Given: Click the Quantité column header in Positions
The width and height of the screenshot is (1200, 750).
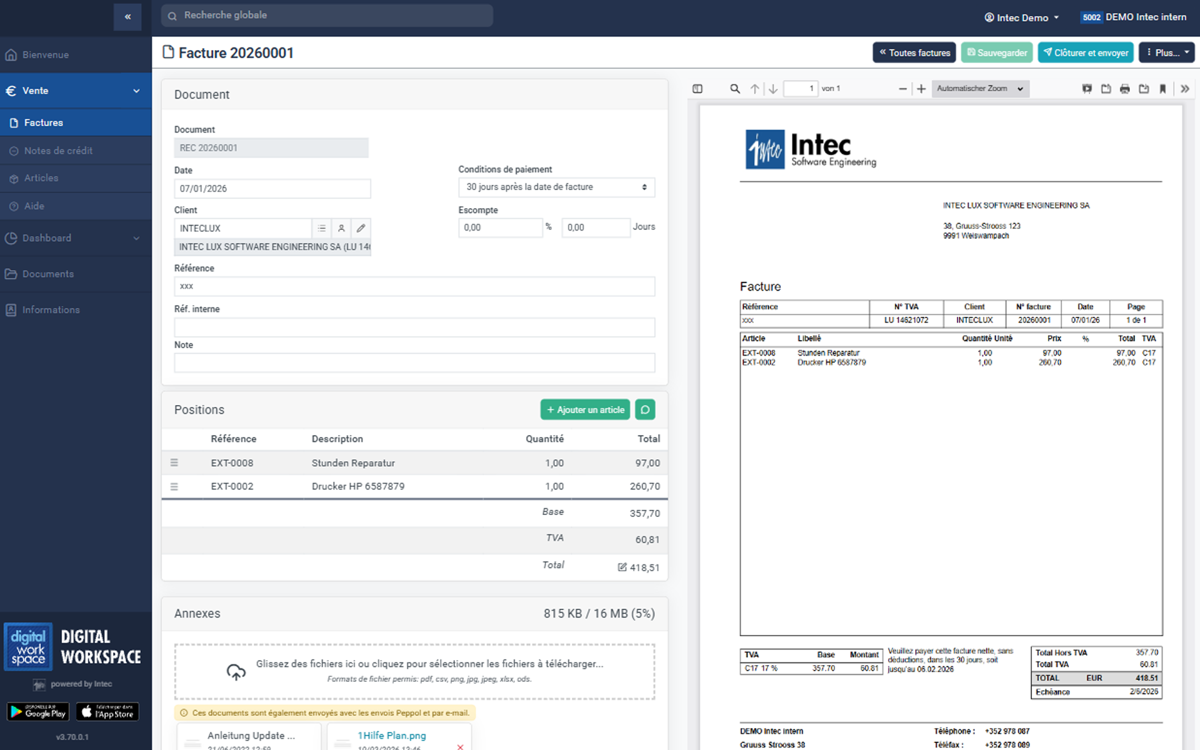Looking at the screenshot, I should [545, 439].
